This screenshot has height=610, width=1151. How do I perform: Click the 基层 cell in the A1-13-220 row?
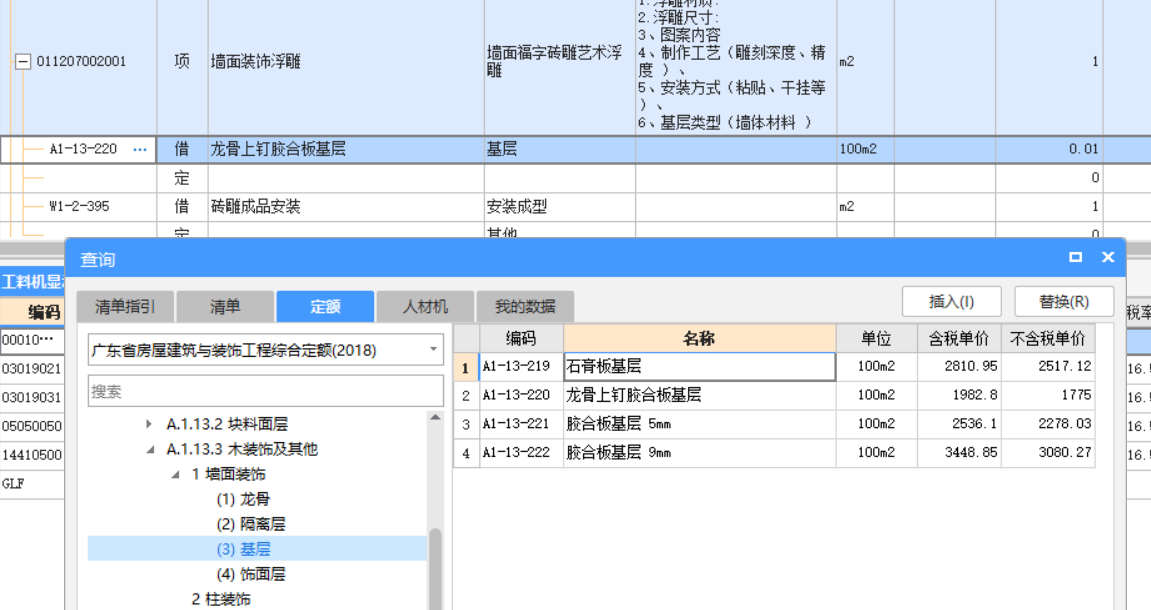[x=559, y=149]
